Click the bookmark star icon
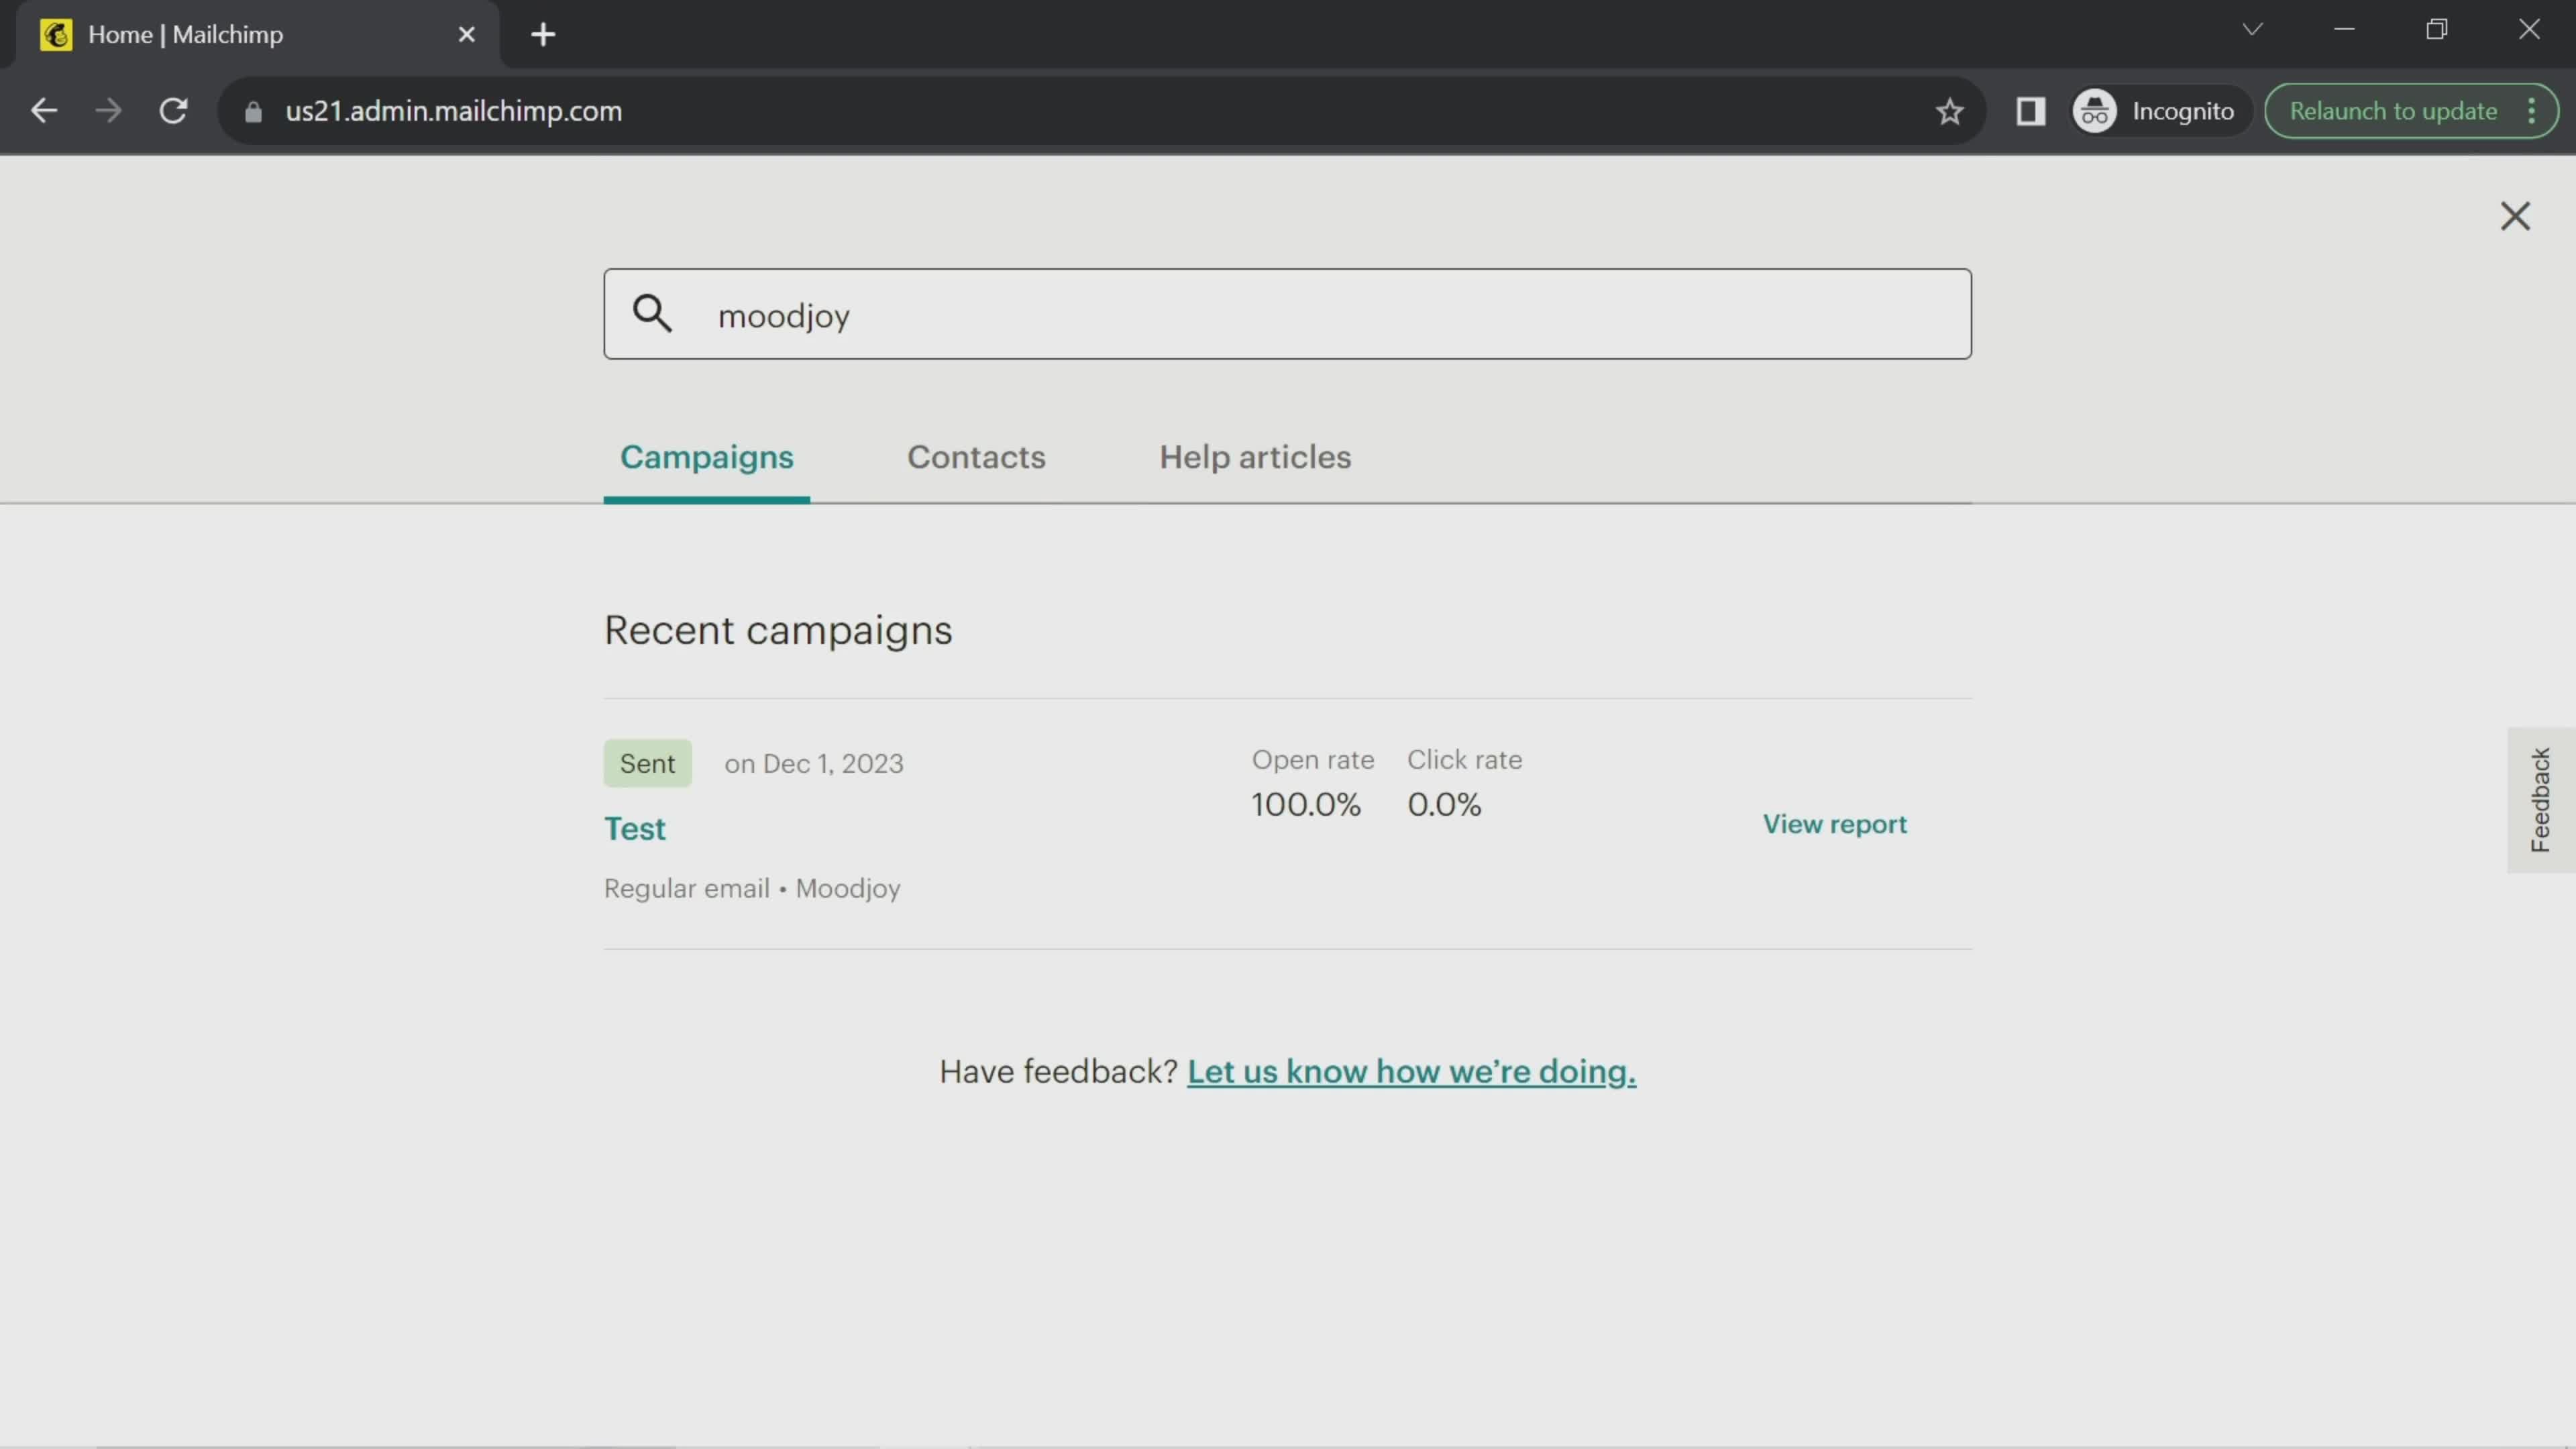2576x1449 pixels. pyautogui.click(x=1948, y=110)
